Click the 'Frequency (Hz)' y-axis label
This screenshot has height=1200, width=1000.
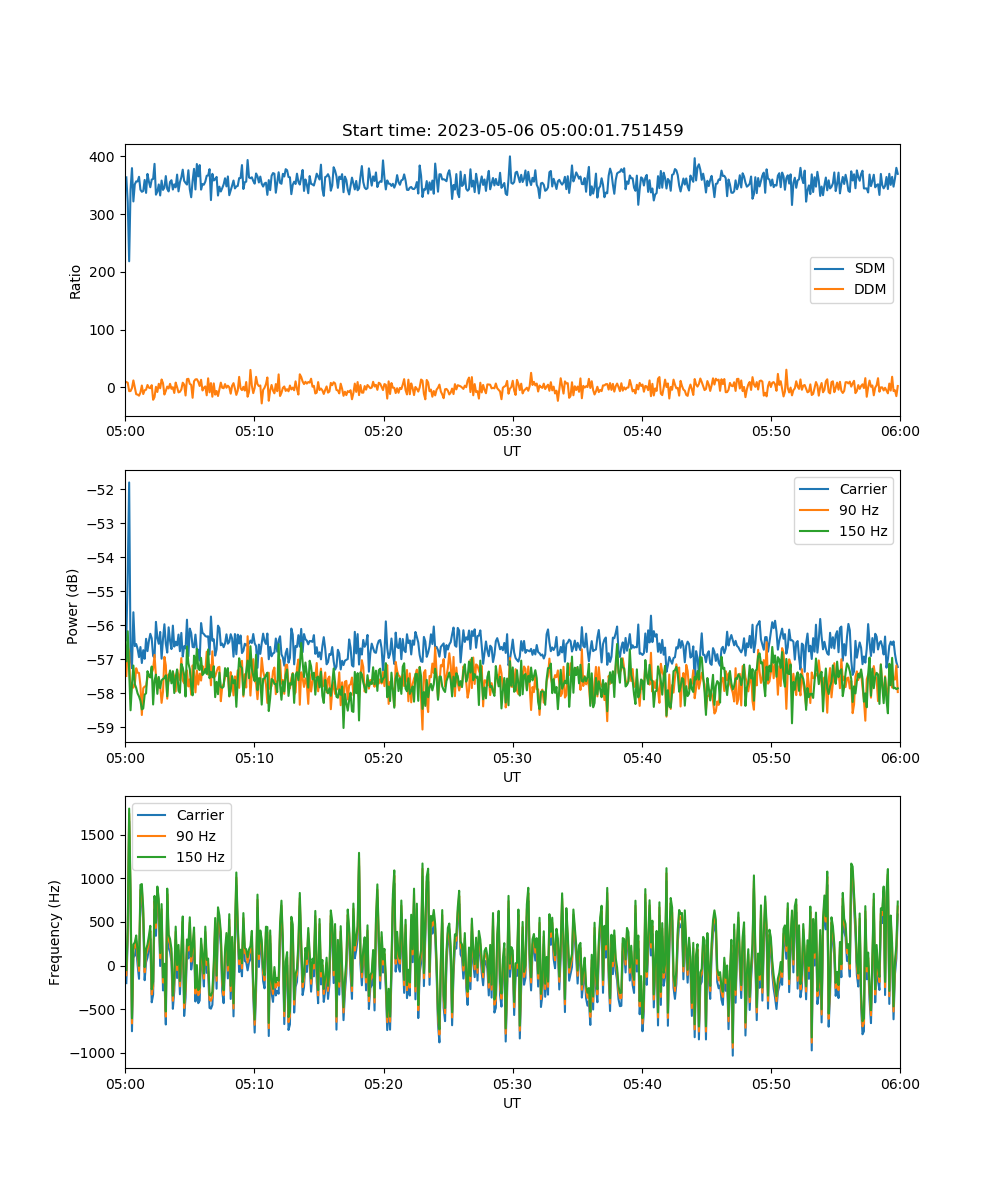click(x=55, y=932)
